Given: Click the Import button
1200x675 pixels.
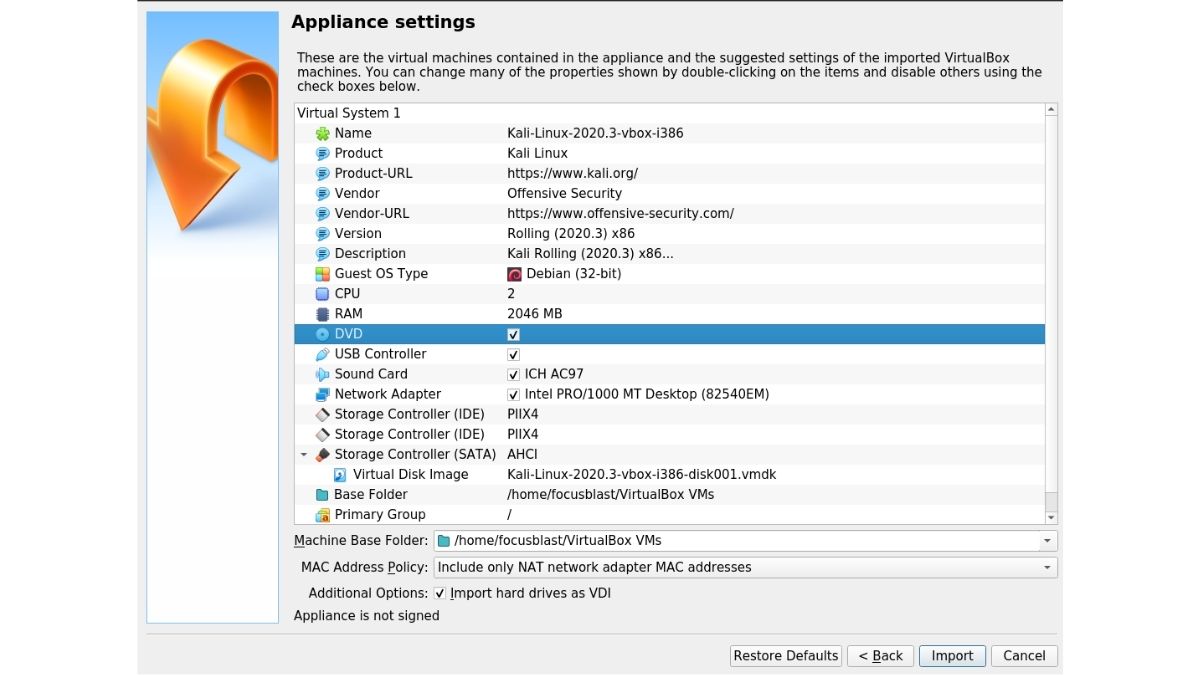Looking at the screenshot, I should [951, 655].
